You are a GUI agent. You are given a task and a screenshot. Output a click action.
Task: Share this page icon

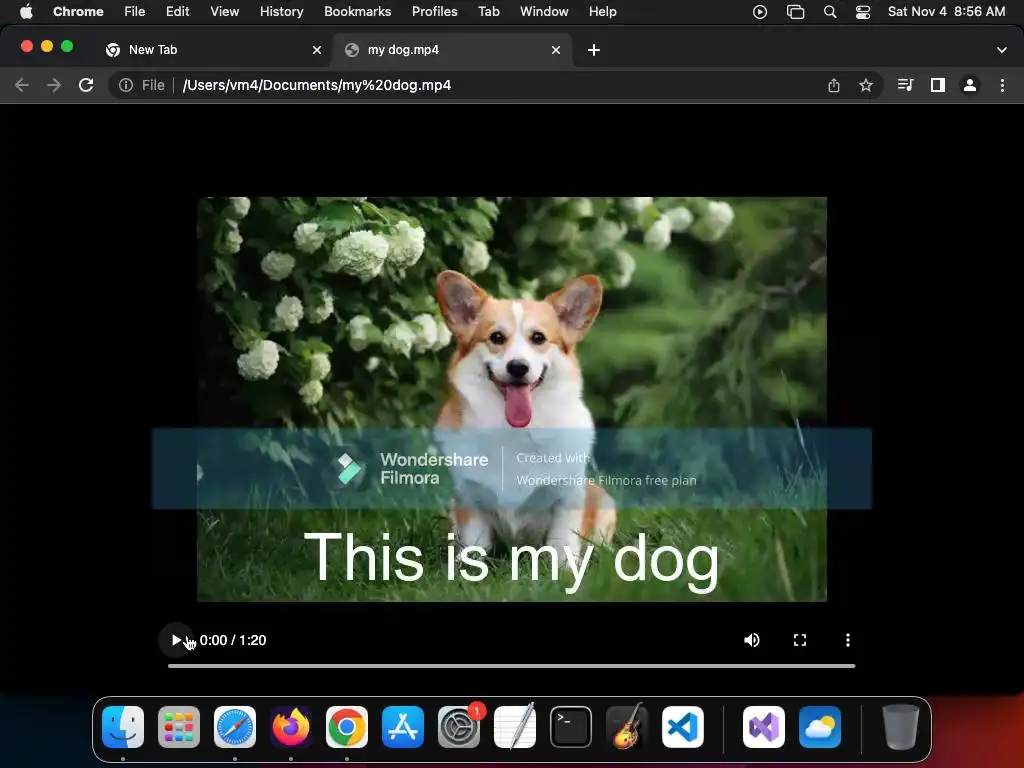click(x=834, y=85)
